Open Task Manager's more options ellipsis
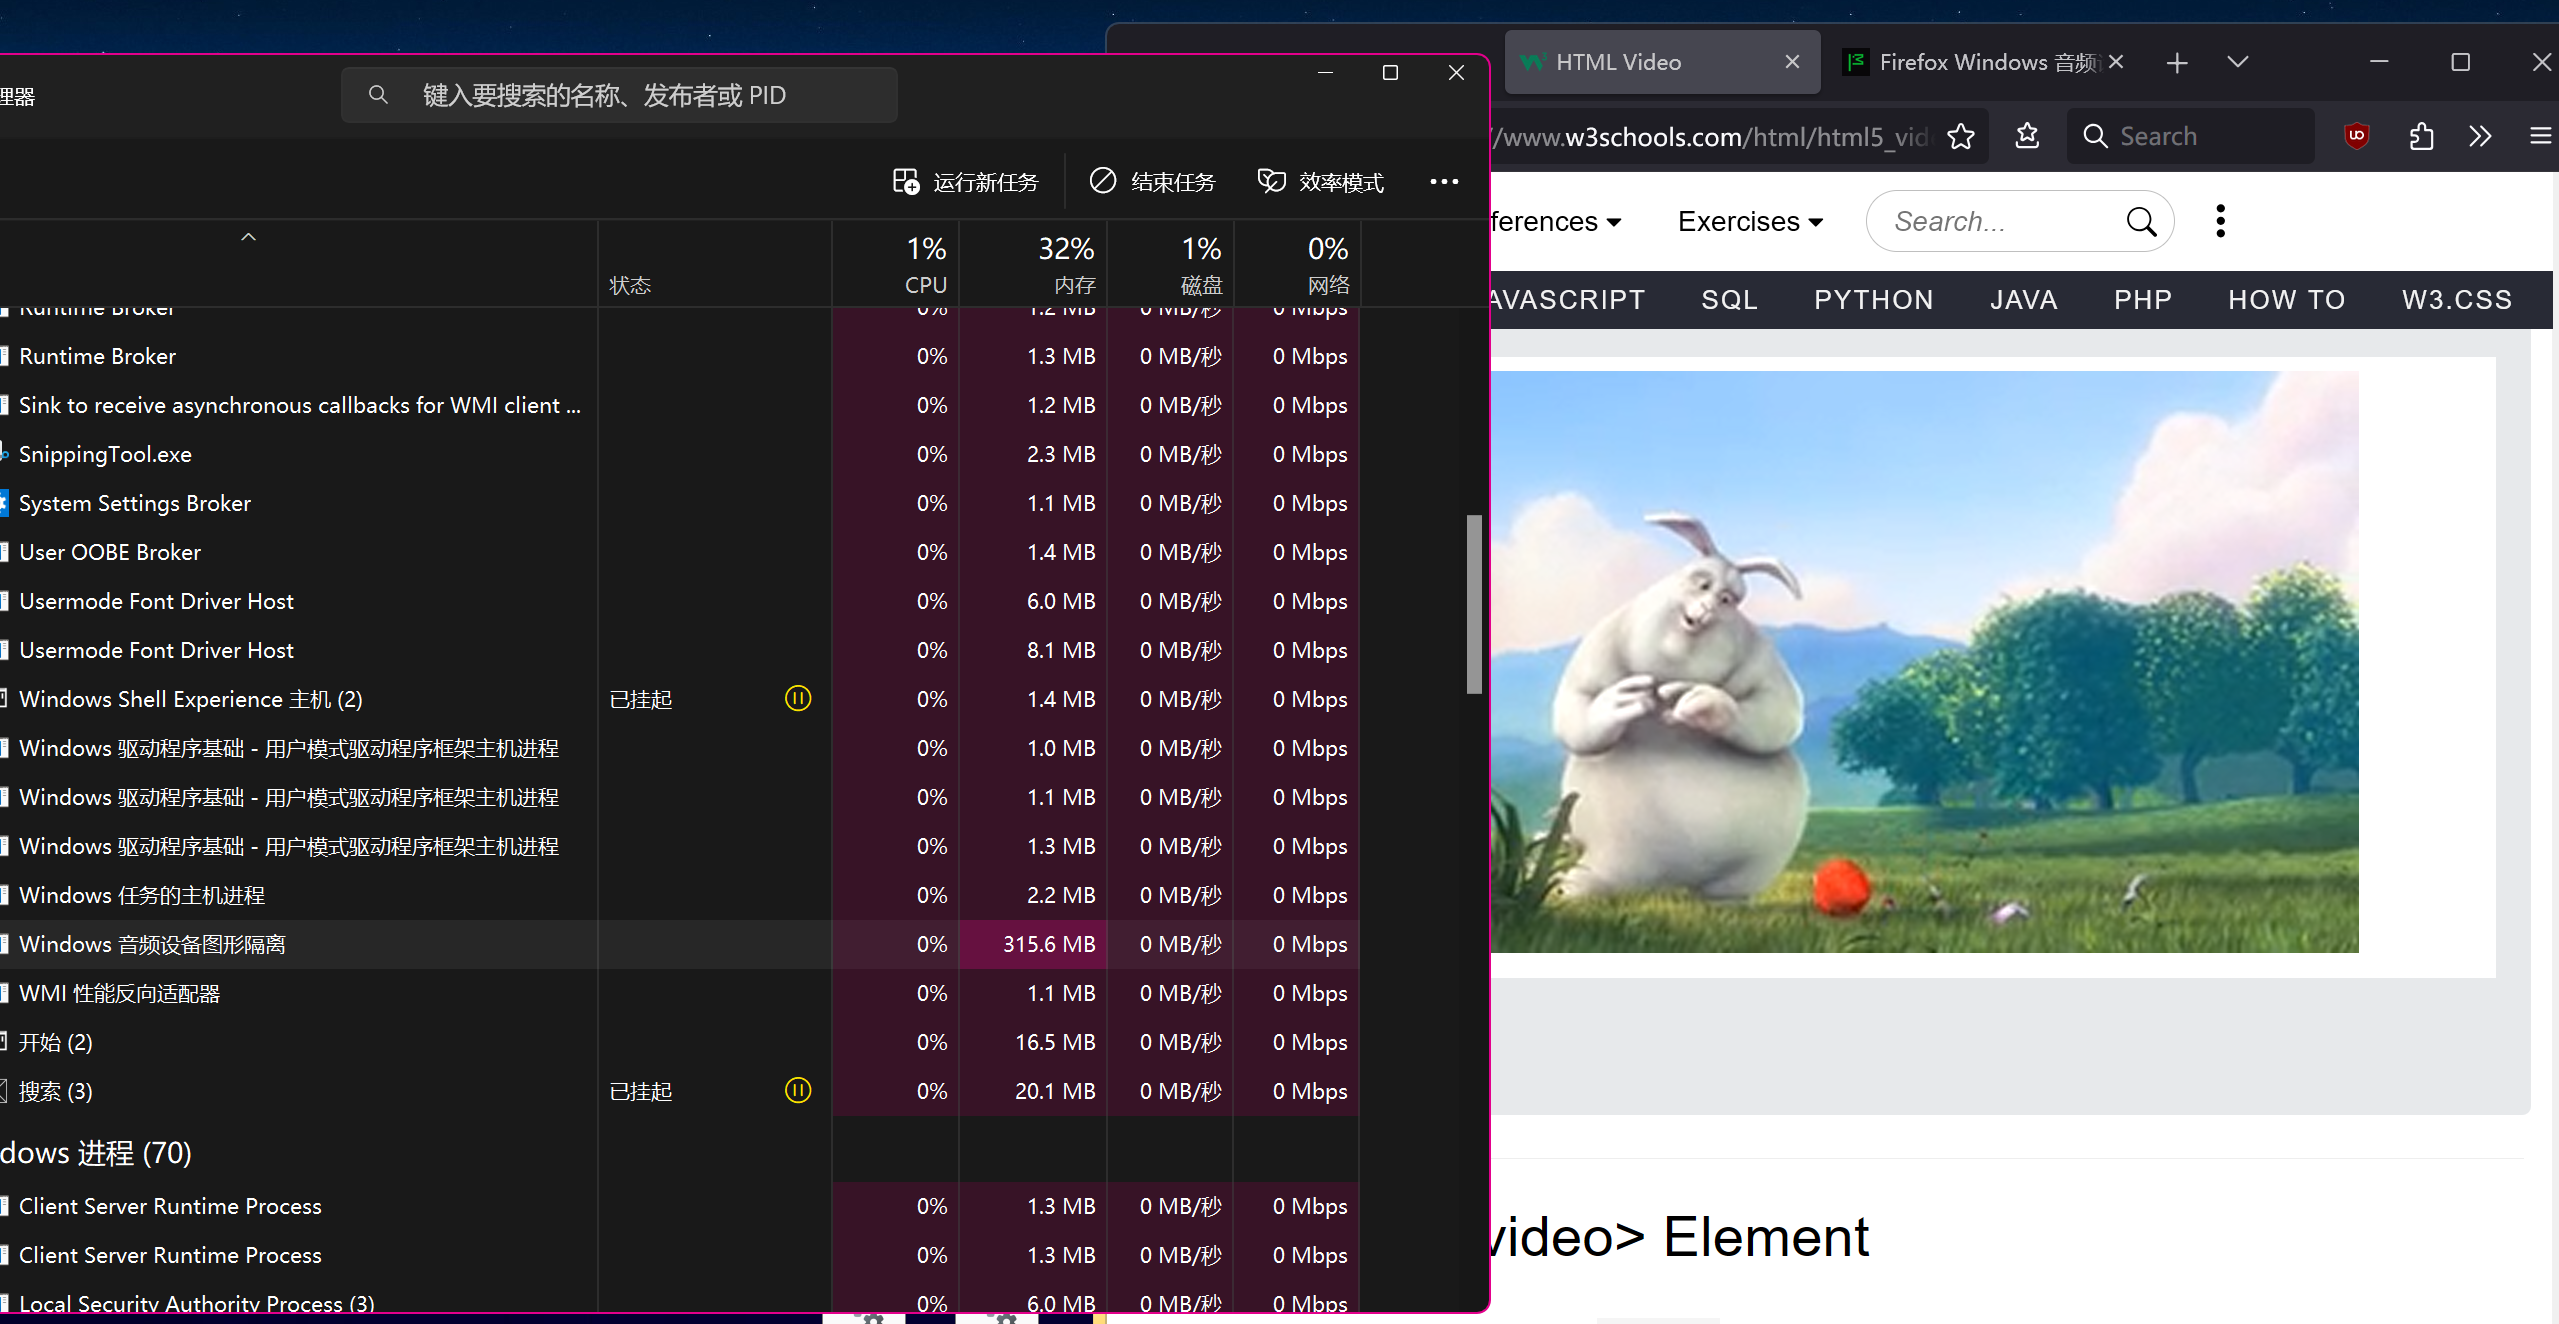The height and width of the screenshot is (1324, 2559). tap(1444, 182)
